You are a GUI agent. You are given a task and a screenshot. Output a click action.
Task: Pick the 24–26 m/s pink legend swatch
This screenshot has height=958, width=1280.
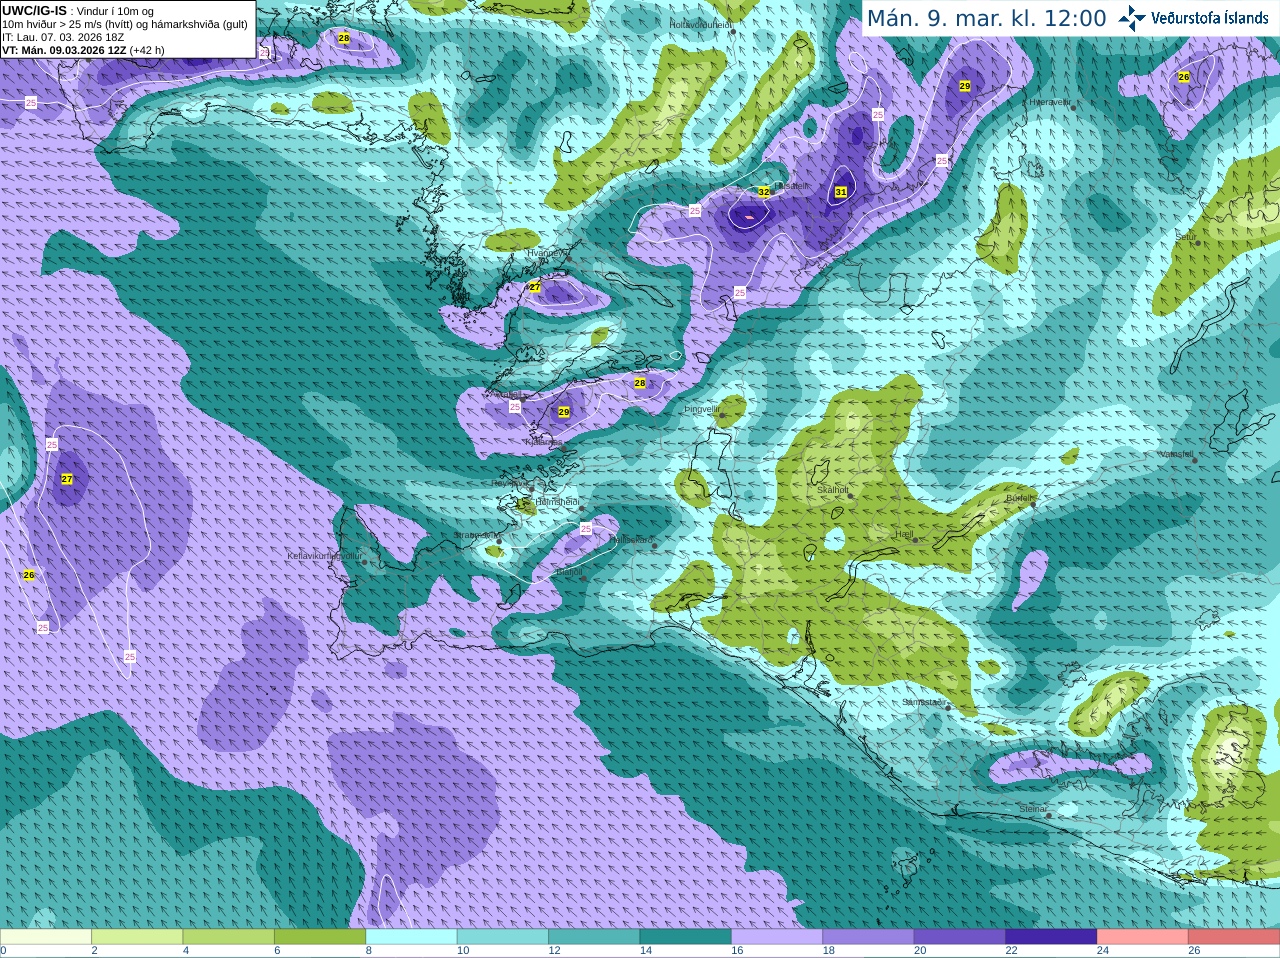(x=1142, y=937)
